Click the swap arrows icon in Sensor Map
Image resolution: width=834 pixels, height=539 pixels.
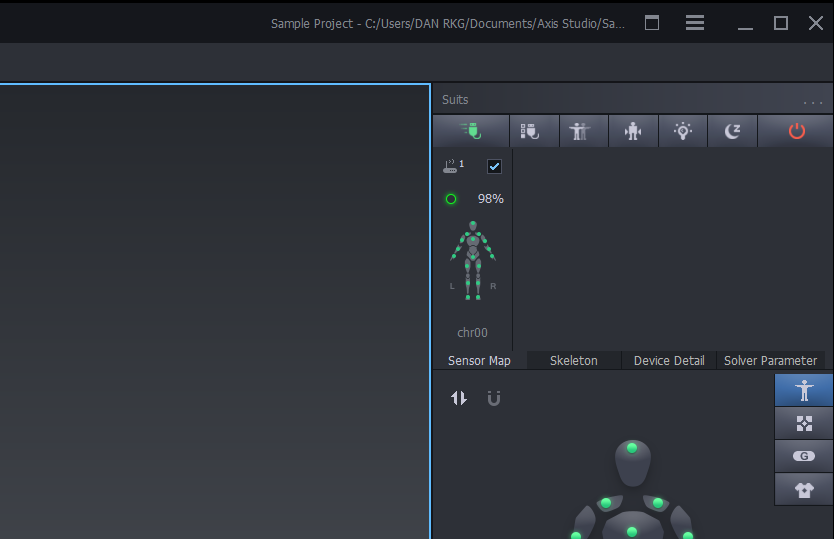(x=458, y=398)
